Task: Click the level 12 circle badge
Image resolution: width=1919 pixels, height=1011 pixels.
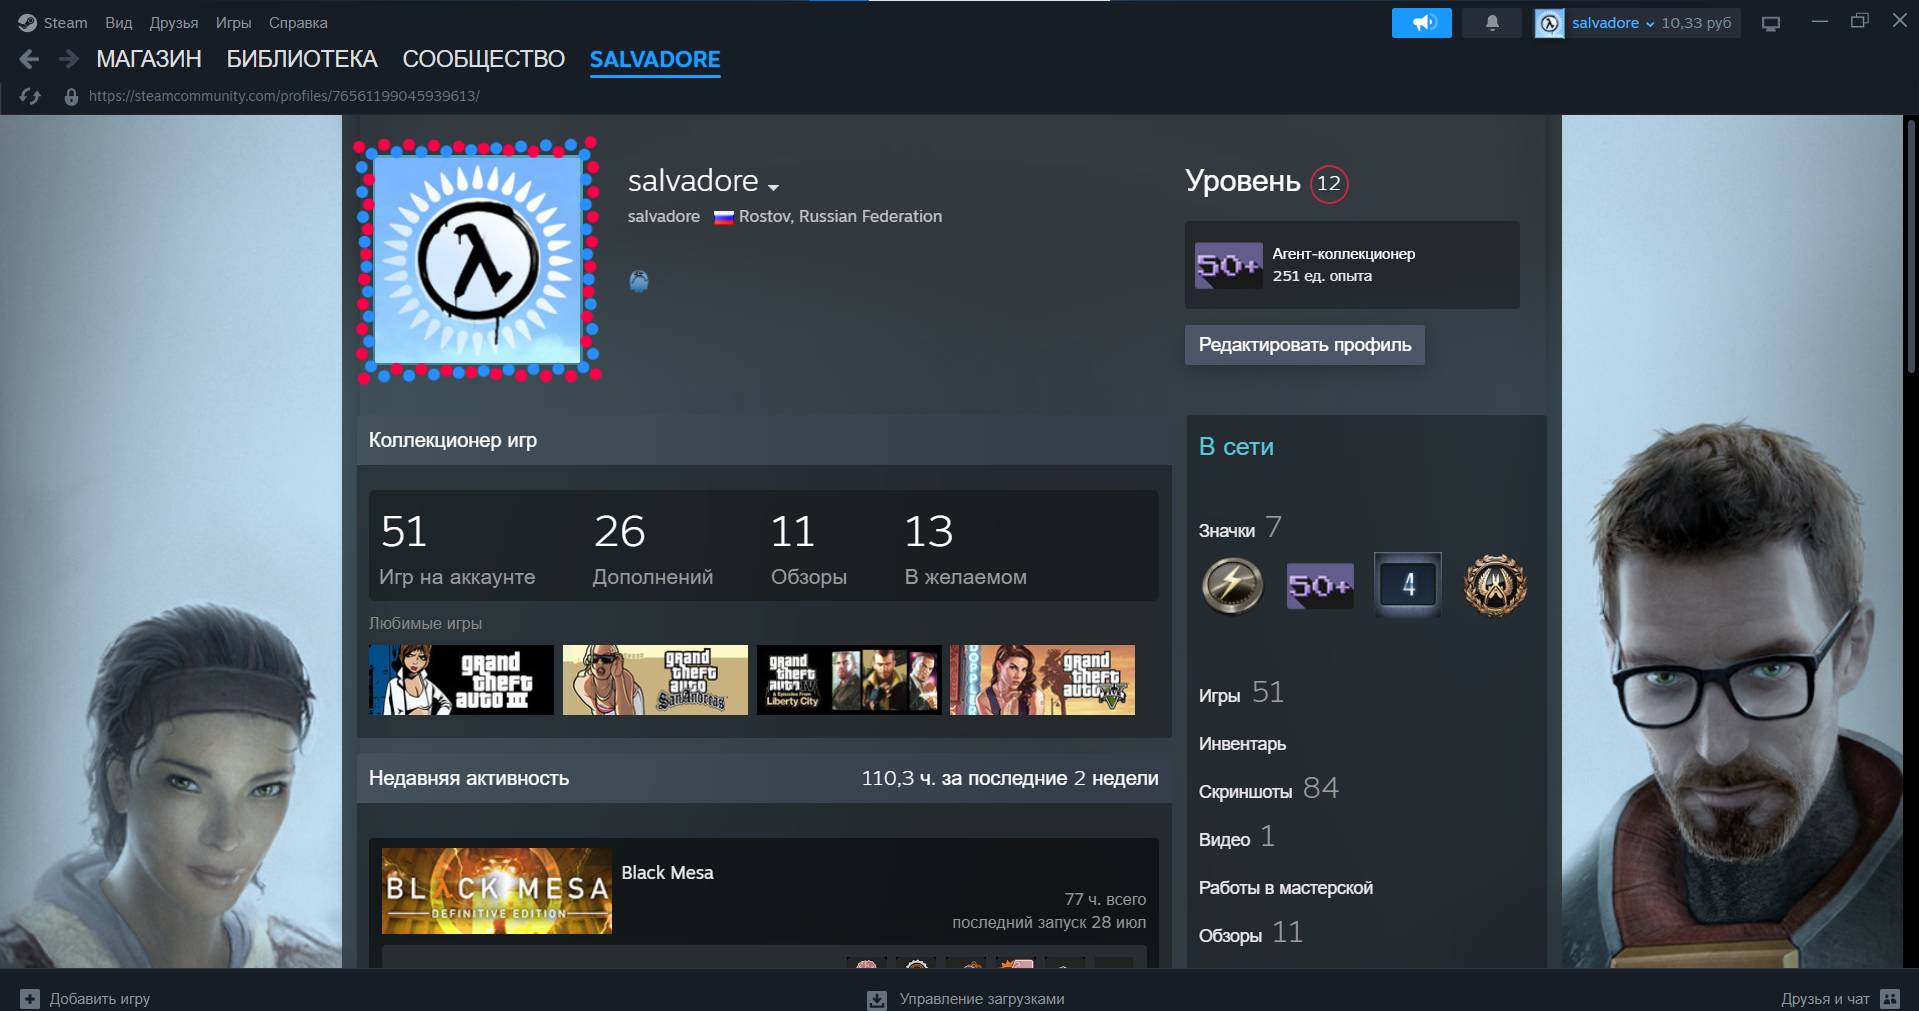Action: click(x=1329, y=183)
